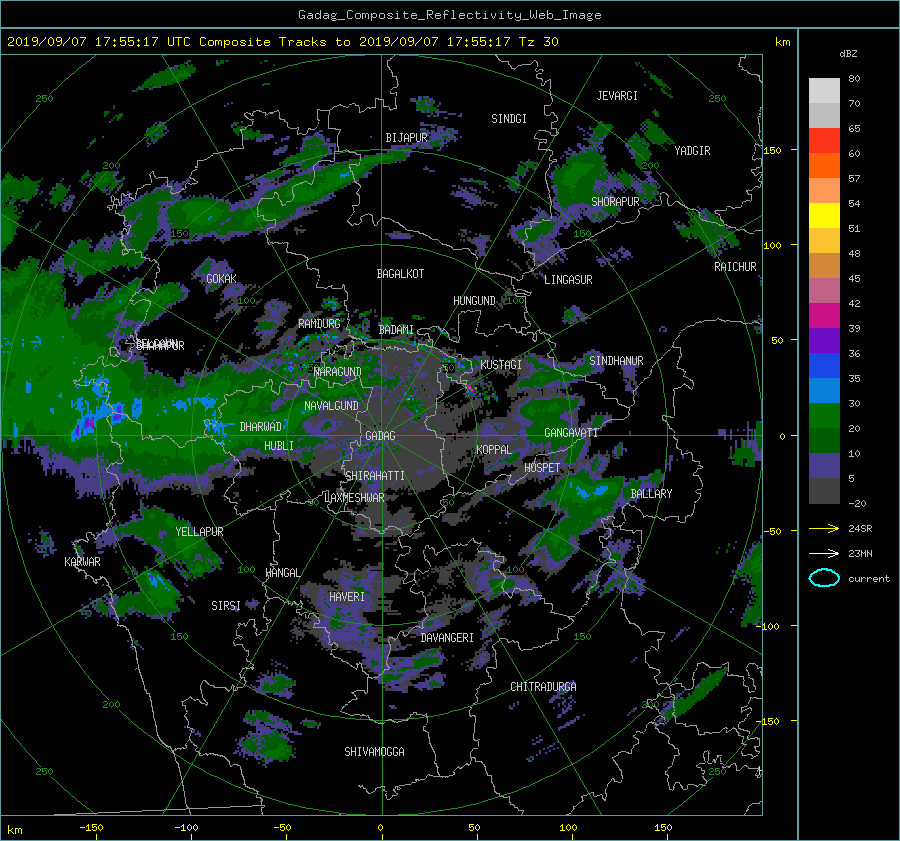The width and height of the screenshot is (900, 841).
Task: Click the SHIVAMOGGA city label
Action: tap(374, 751)
